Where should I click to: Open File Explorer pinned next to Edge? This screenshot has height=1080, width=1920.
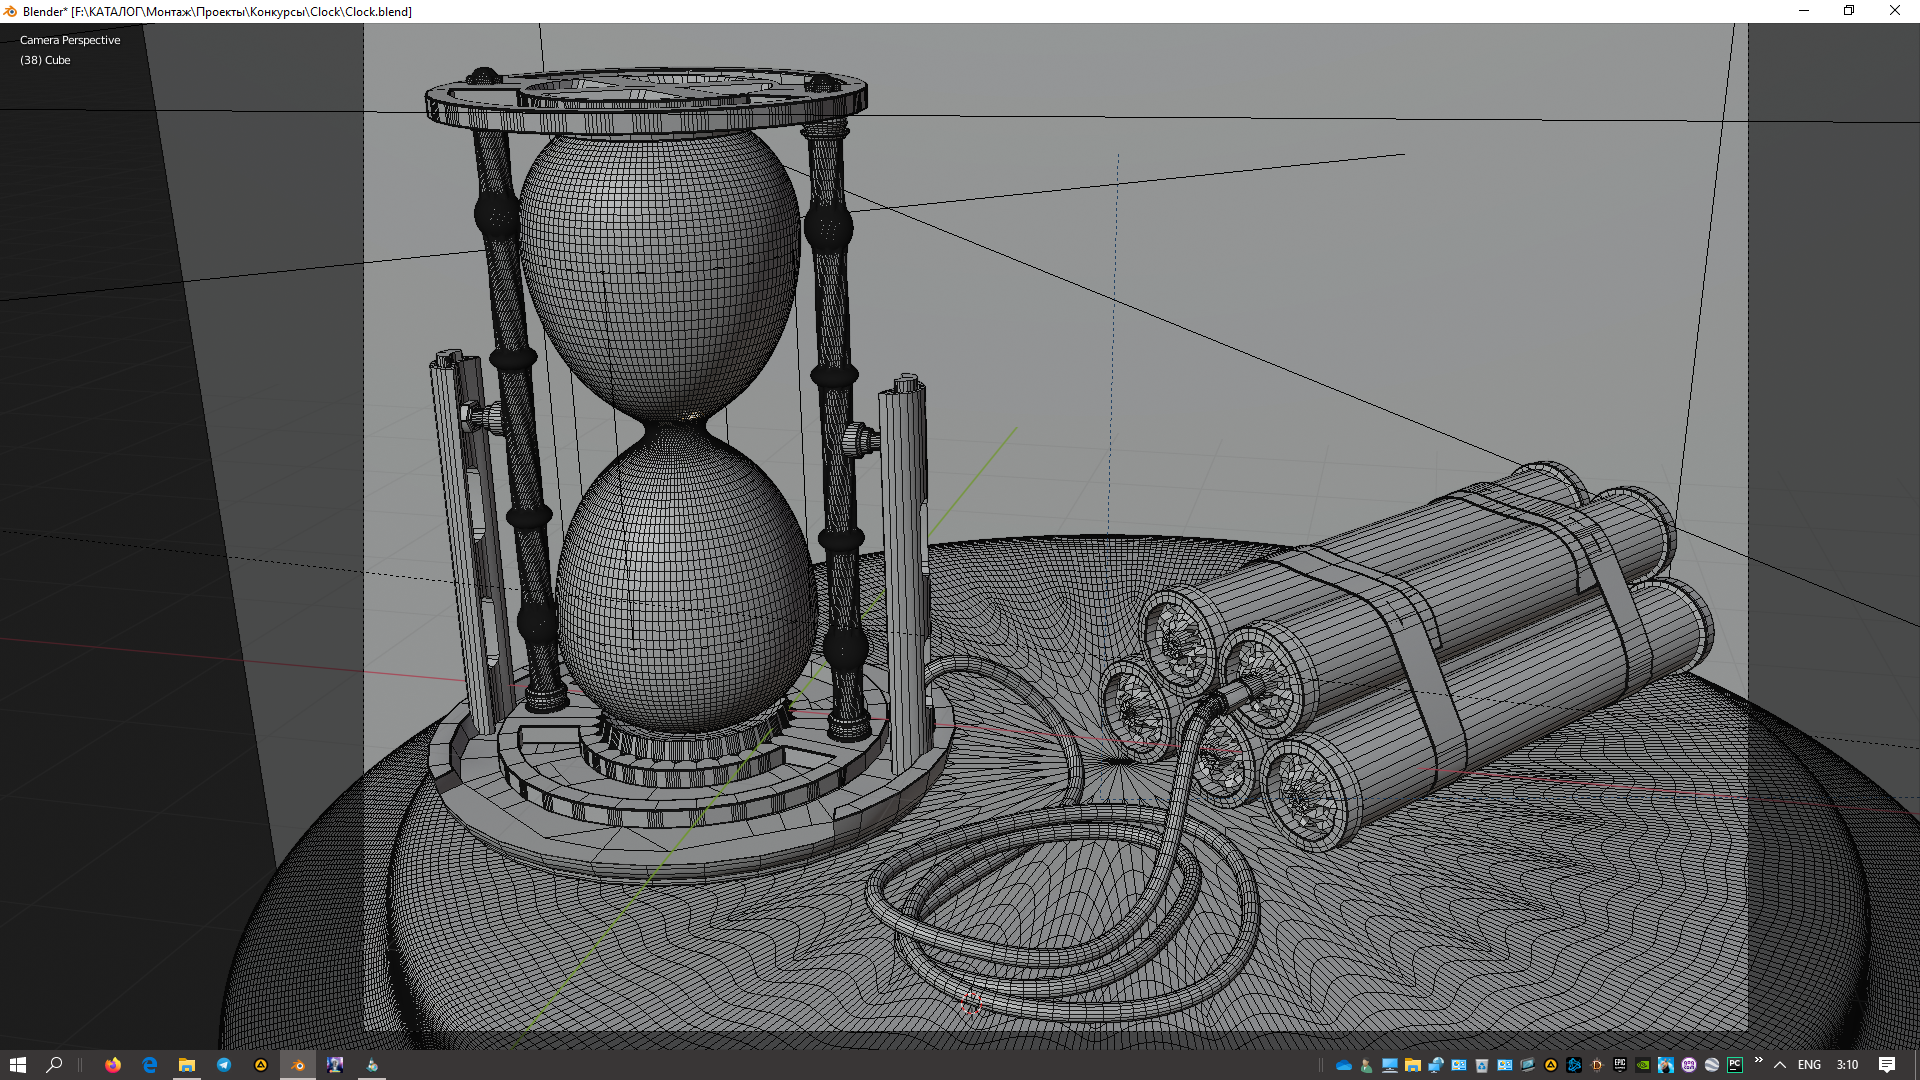coord(187,1065)
